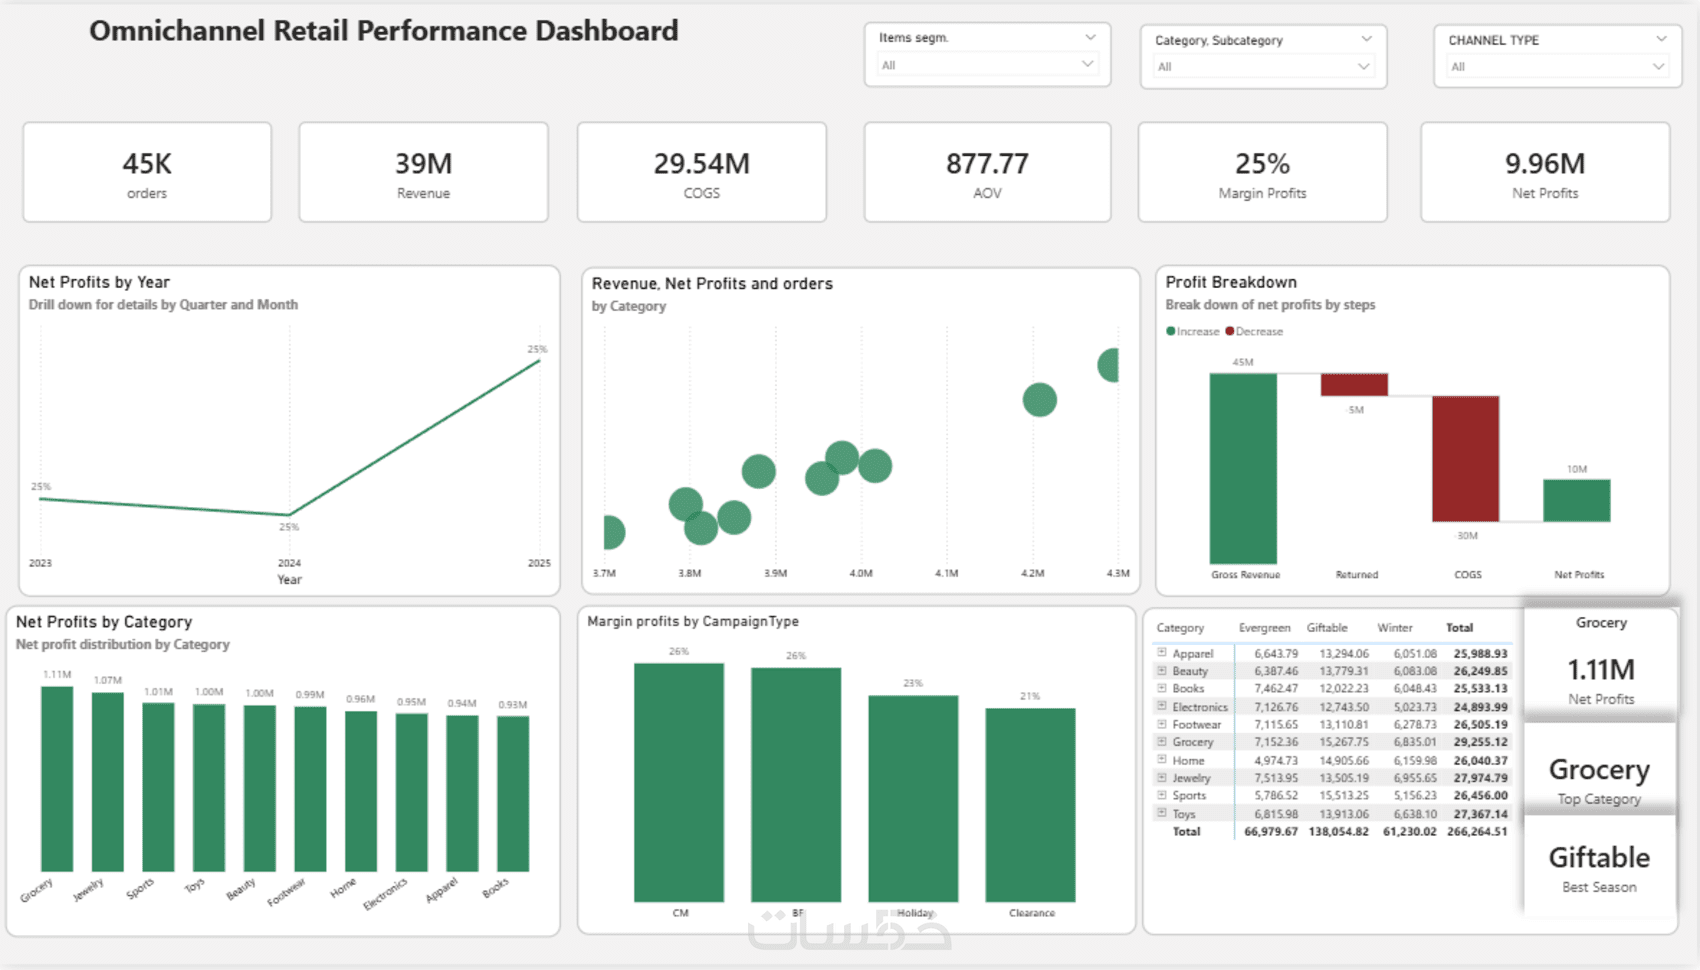Expand the Toys category row
Viewport: 1700px width, 970px height.
pyautogui.click(x=1162, y=813)
